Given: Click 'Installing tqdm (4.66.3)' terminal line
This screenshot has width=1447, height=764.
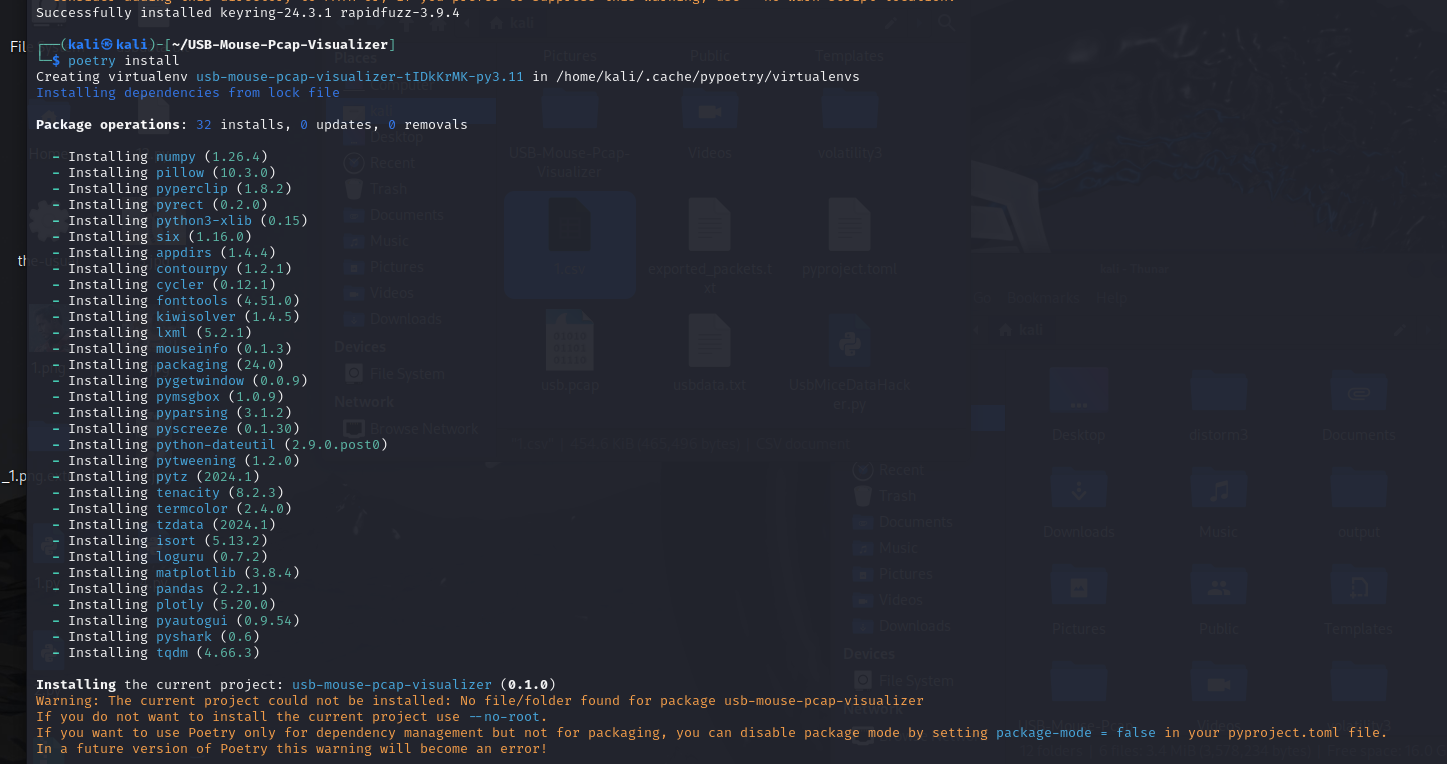Looking at the screenshot, I should coord(156,653).
